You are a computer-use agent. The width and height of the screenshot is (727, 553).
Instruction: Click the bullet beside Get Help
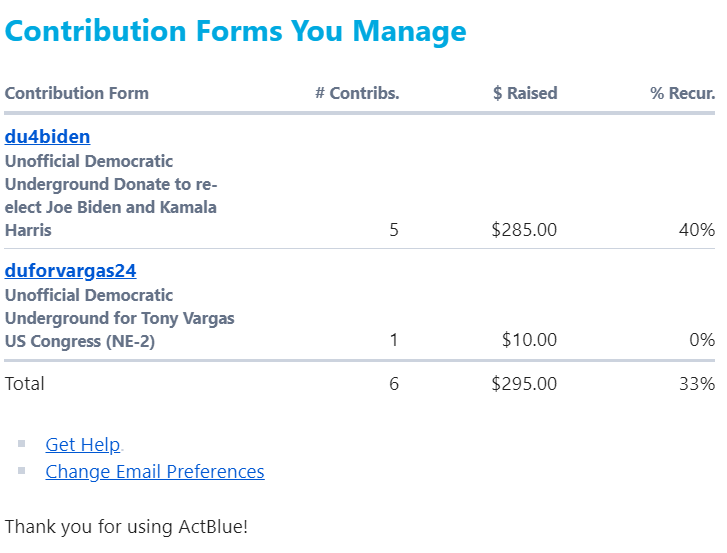click(x=22, y=444)
